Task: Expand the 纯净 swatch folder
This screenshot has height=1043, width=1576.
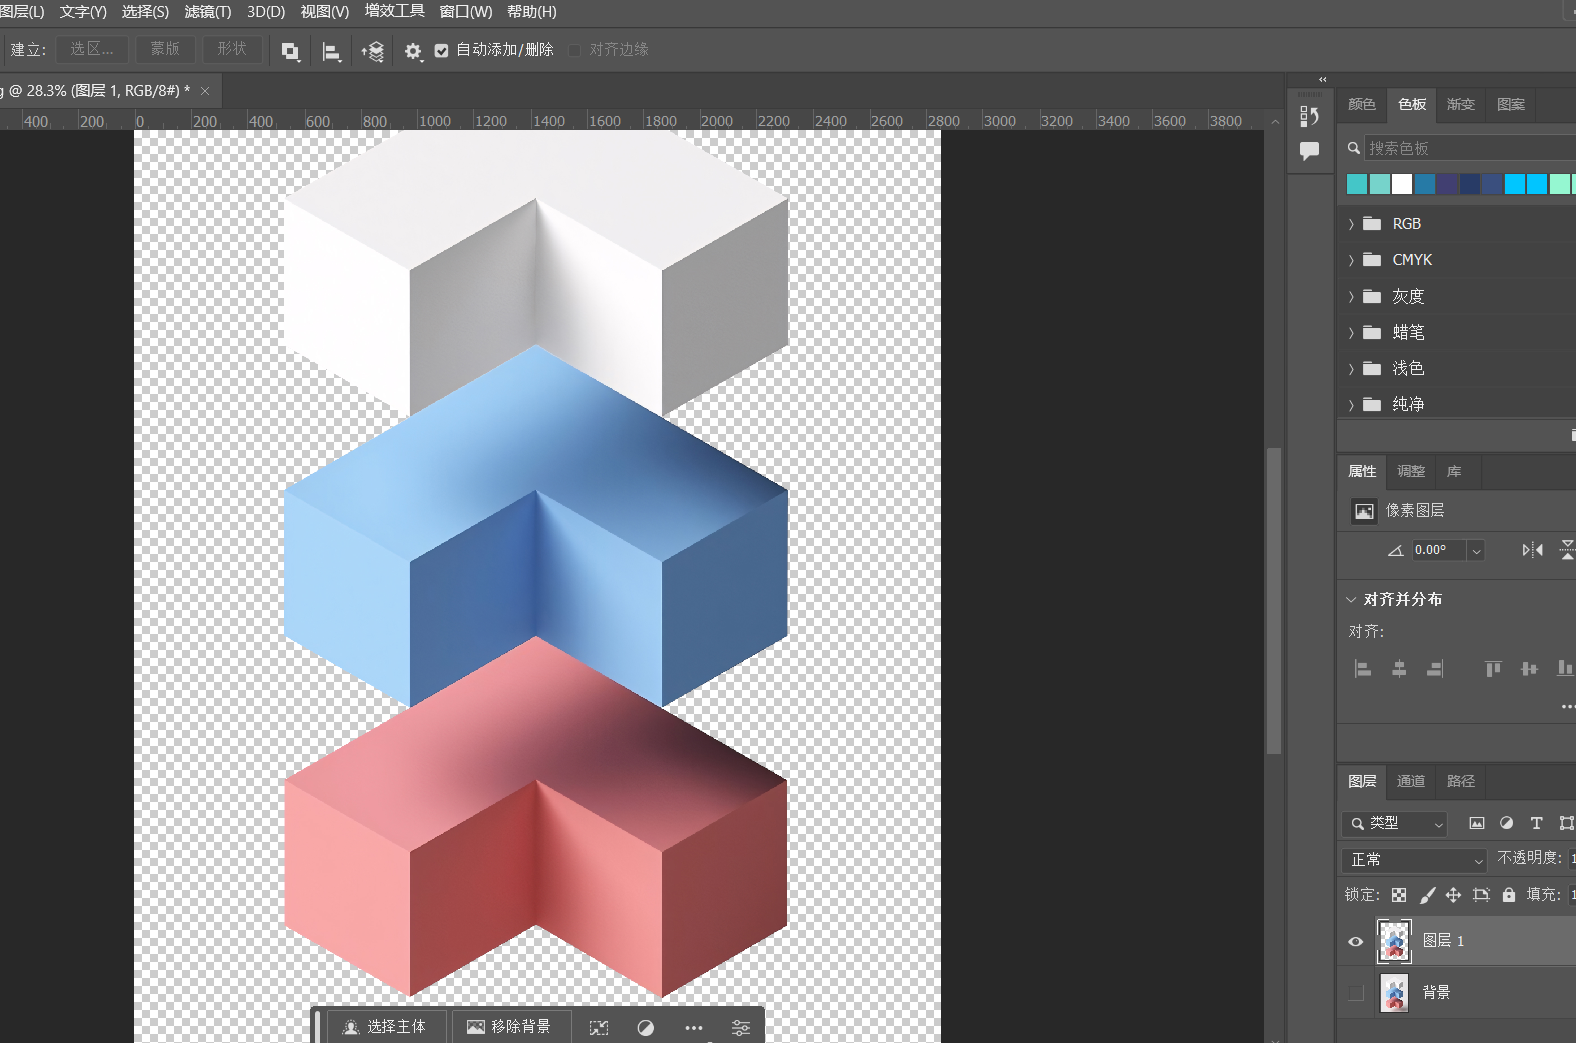Action: (x=1351, y=405)
